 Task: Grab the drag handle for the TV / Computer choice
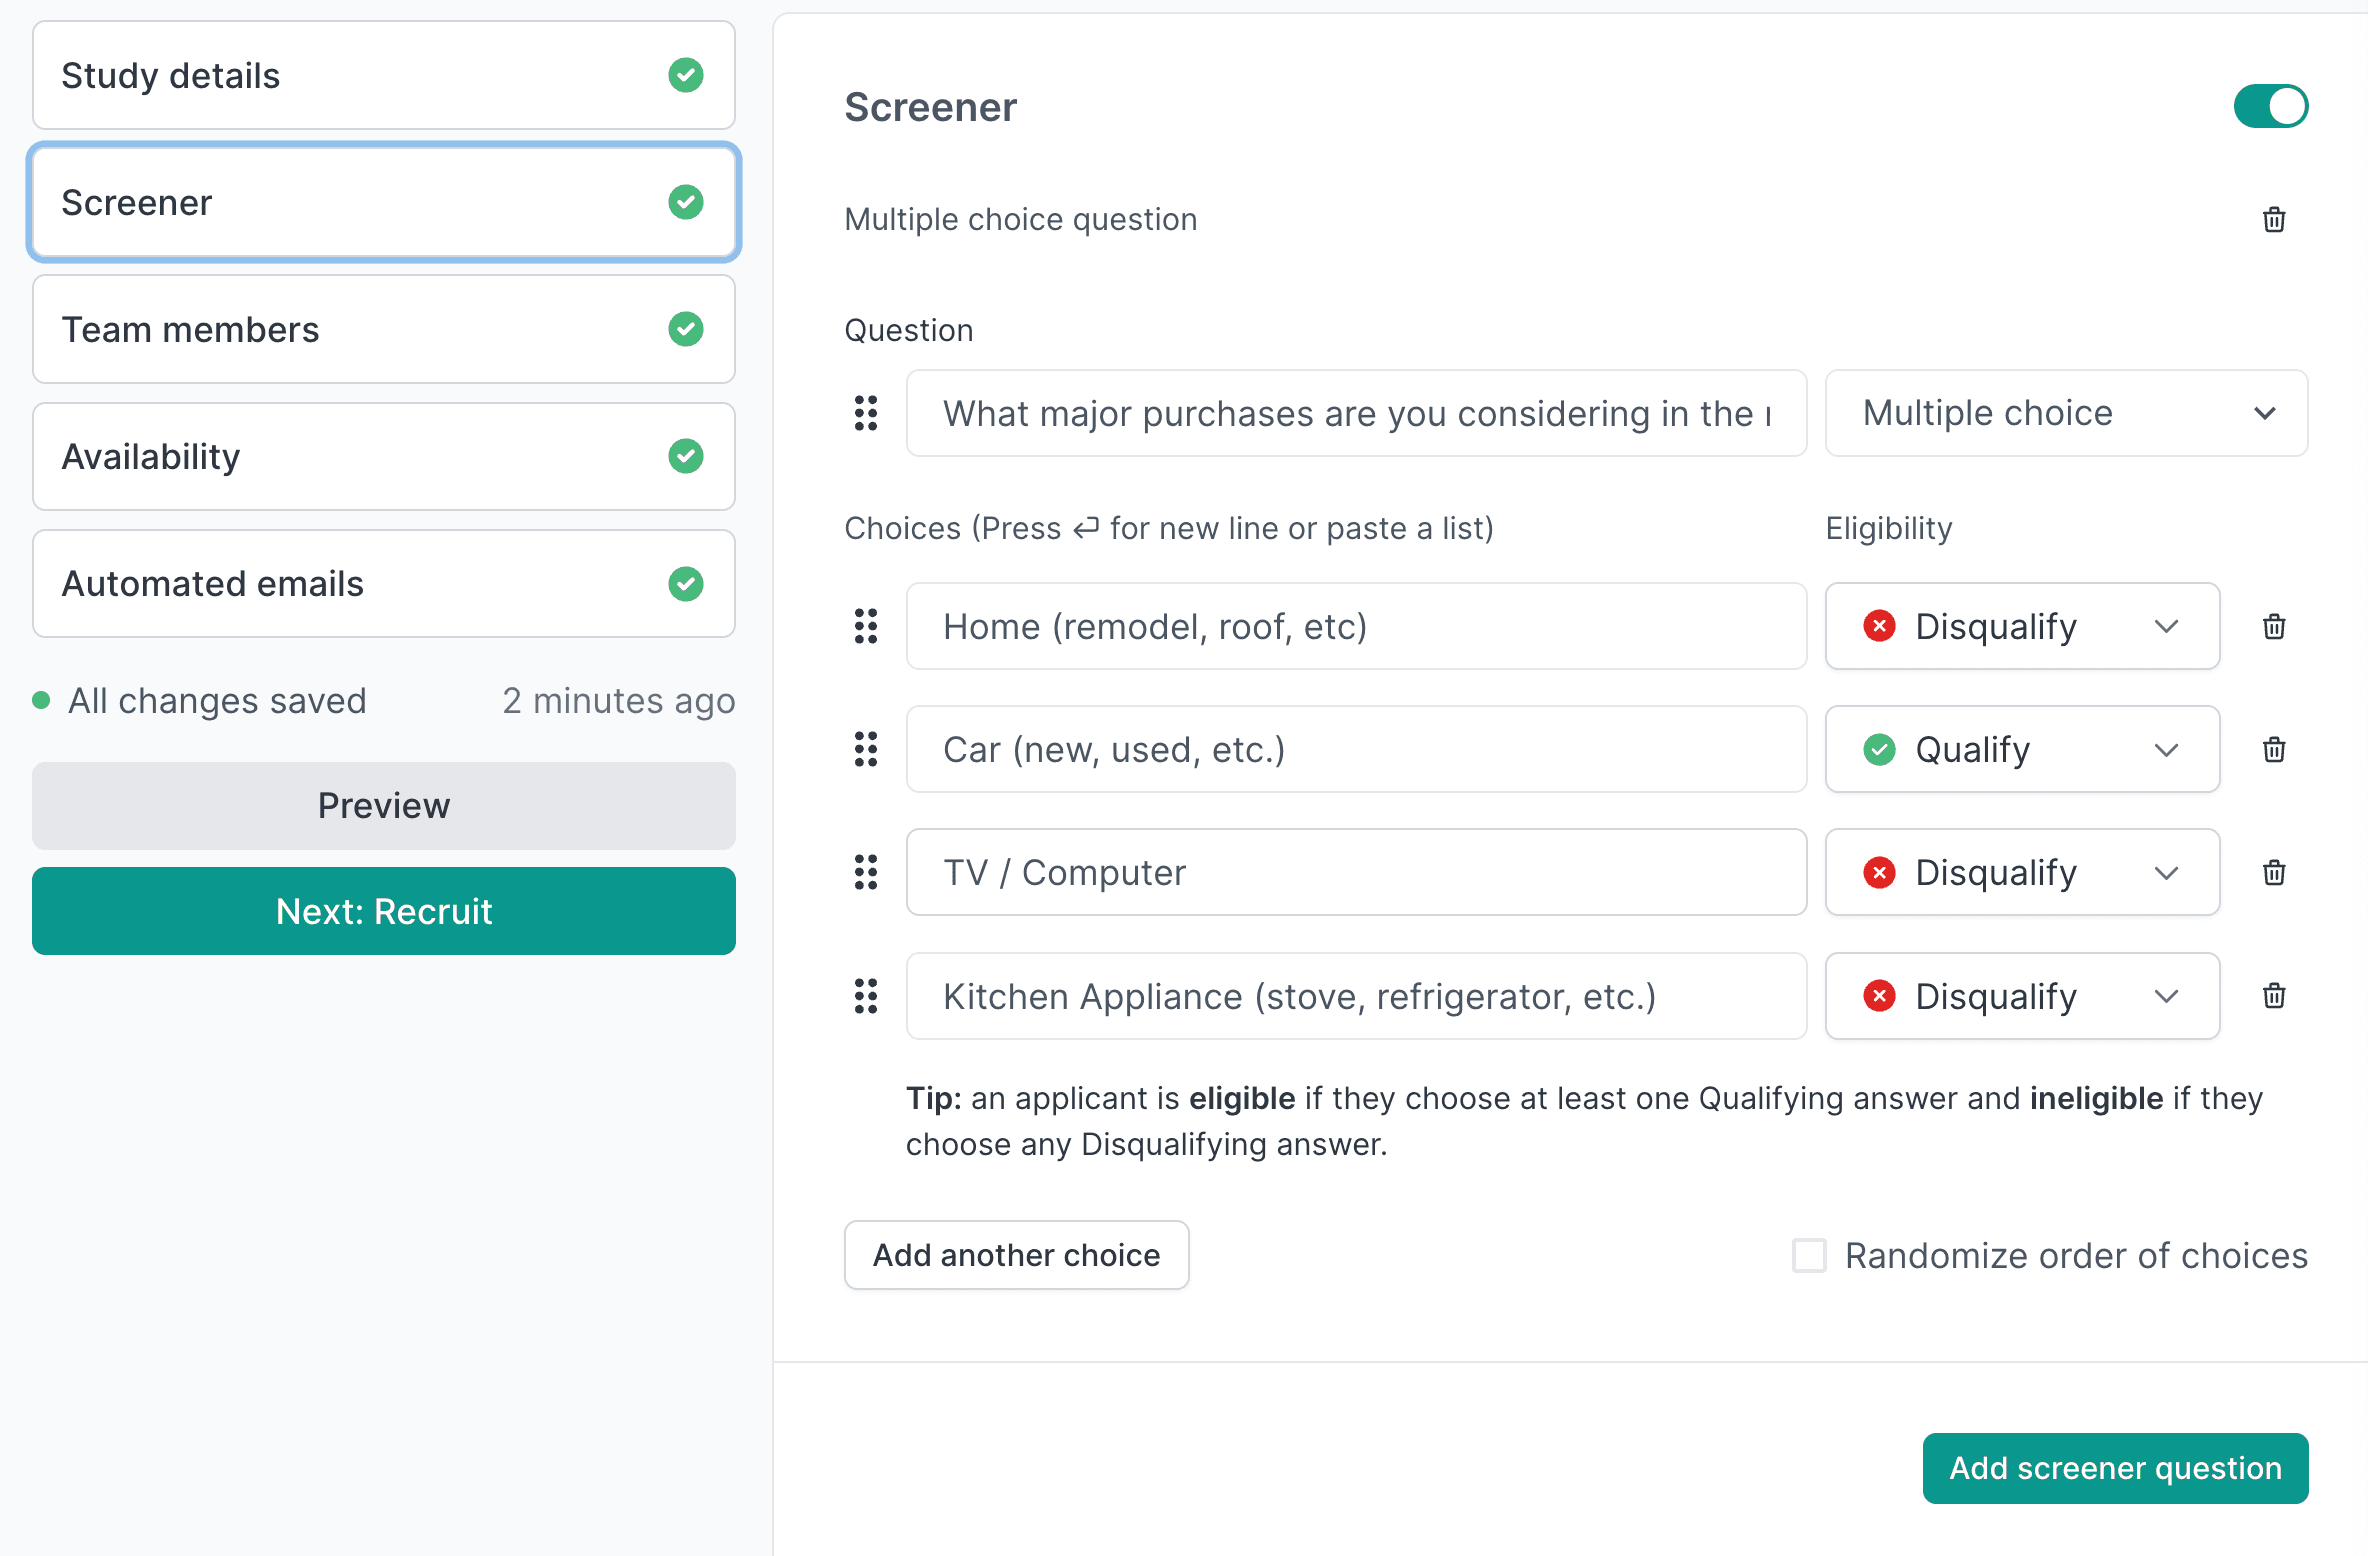pos(865,872)
